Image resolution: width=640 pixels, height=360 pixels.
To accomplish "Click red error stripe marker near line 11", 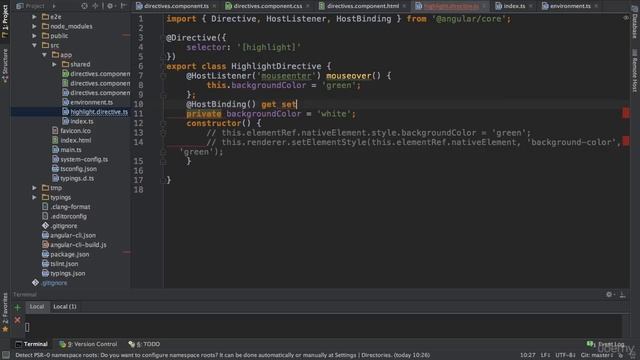I will [x=626, y=113].
